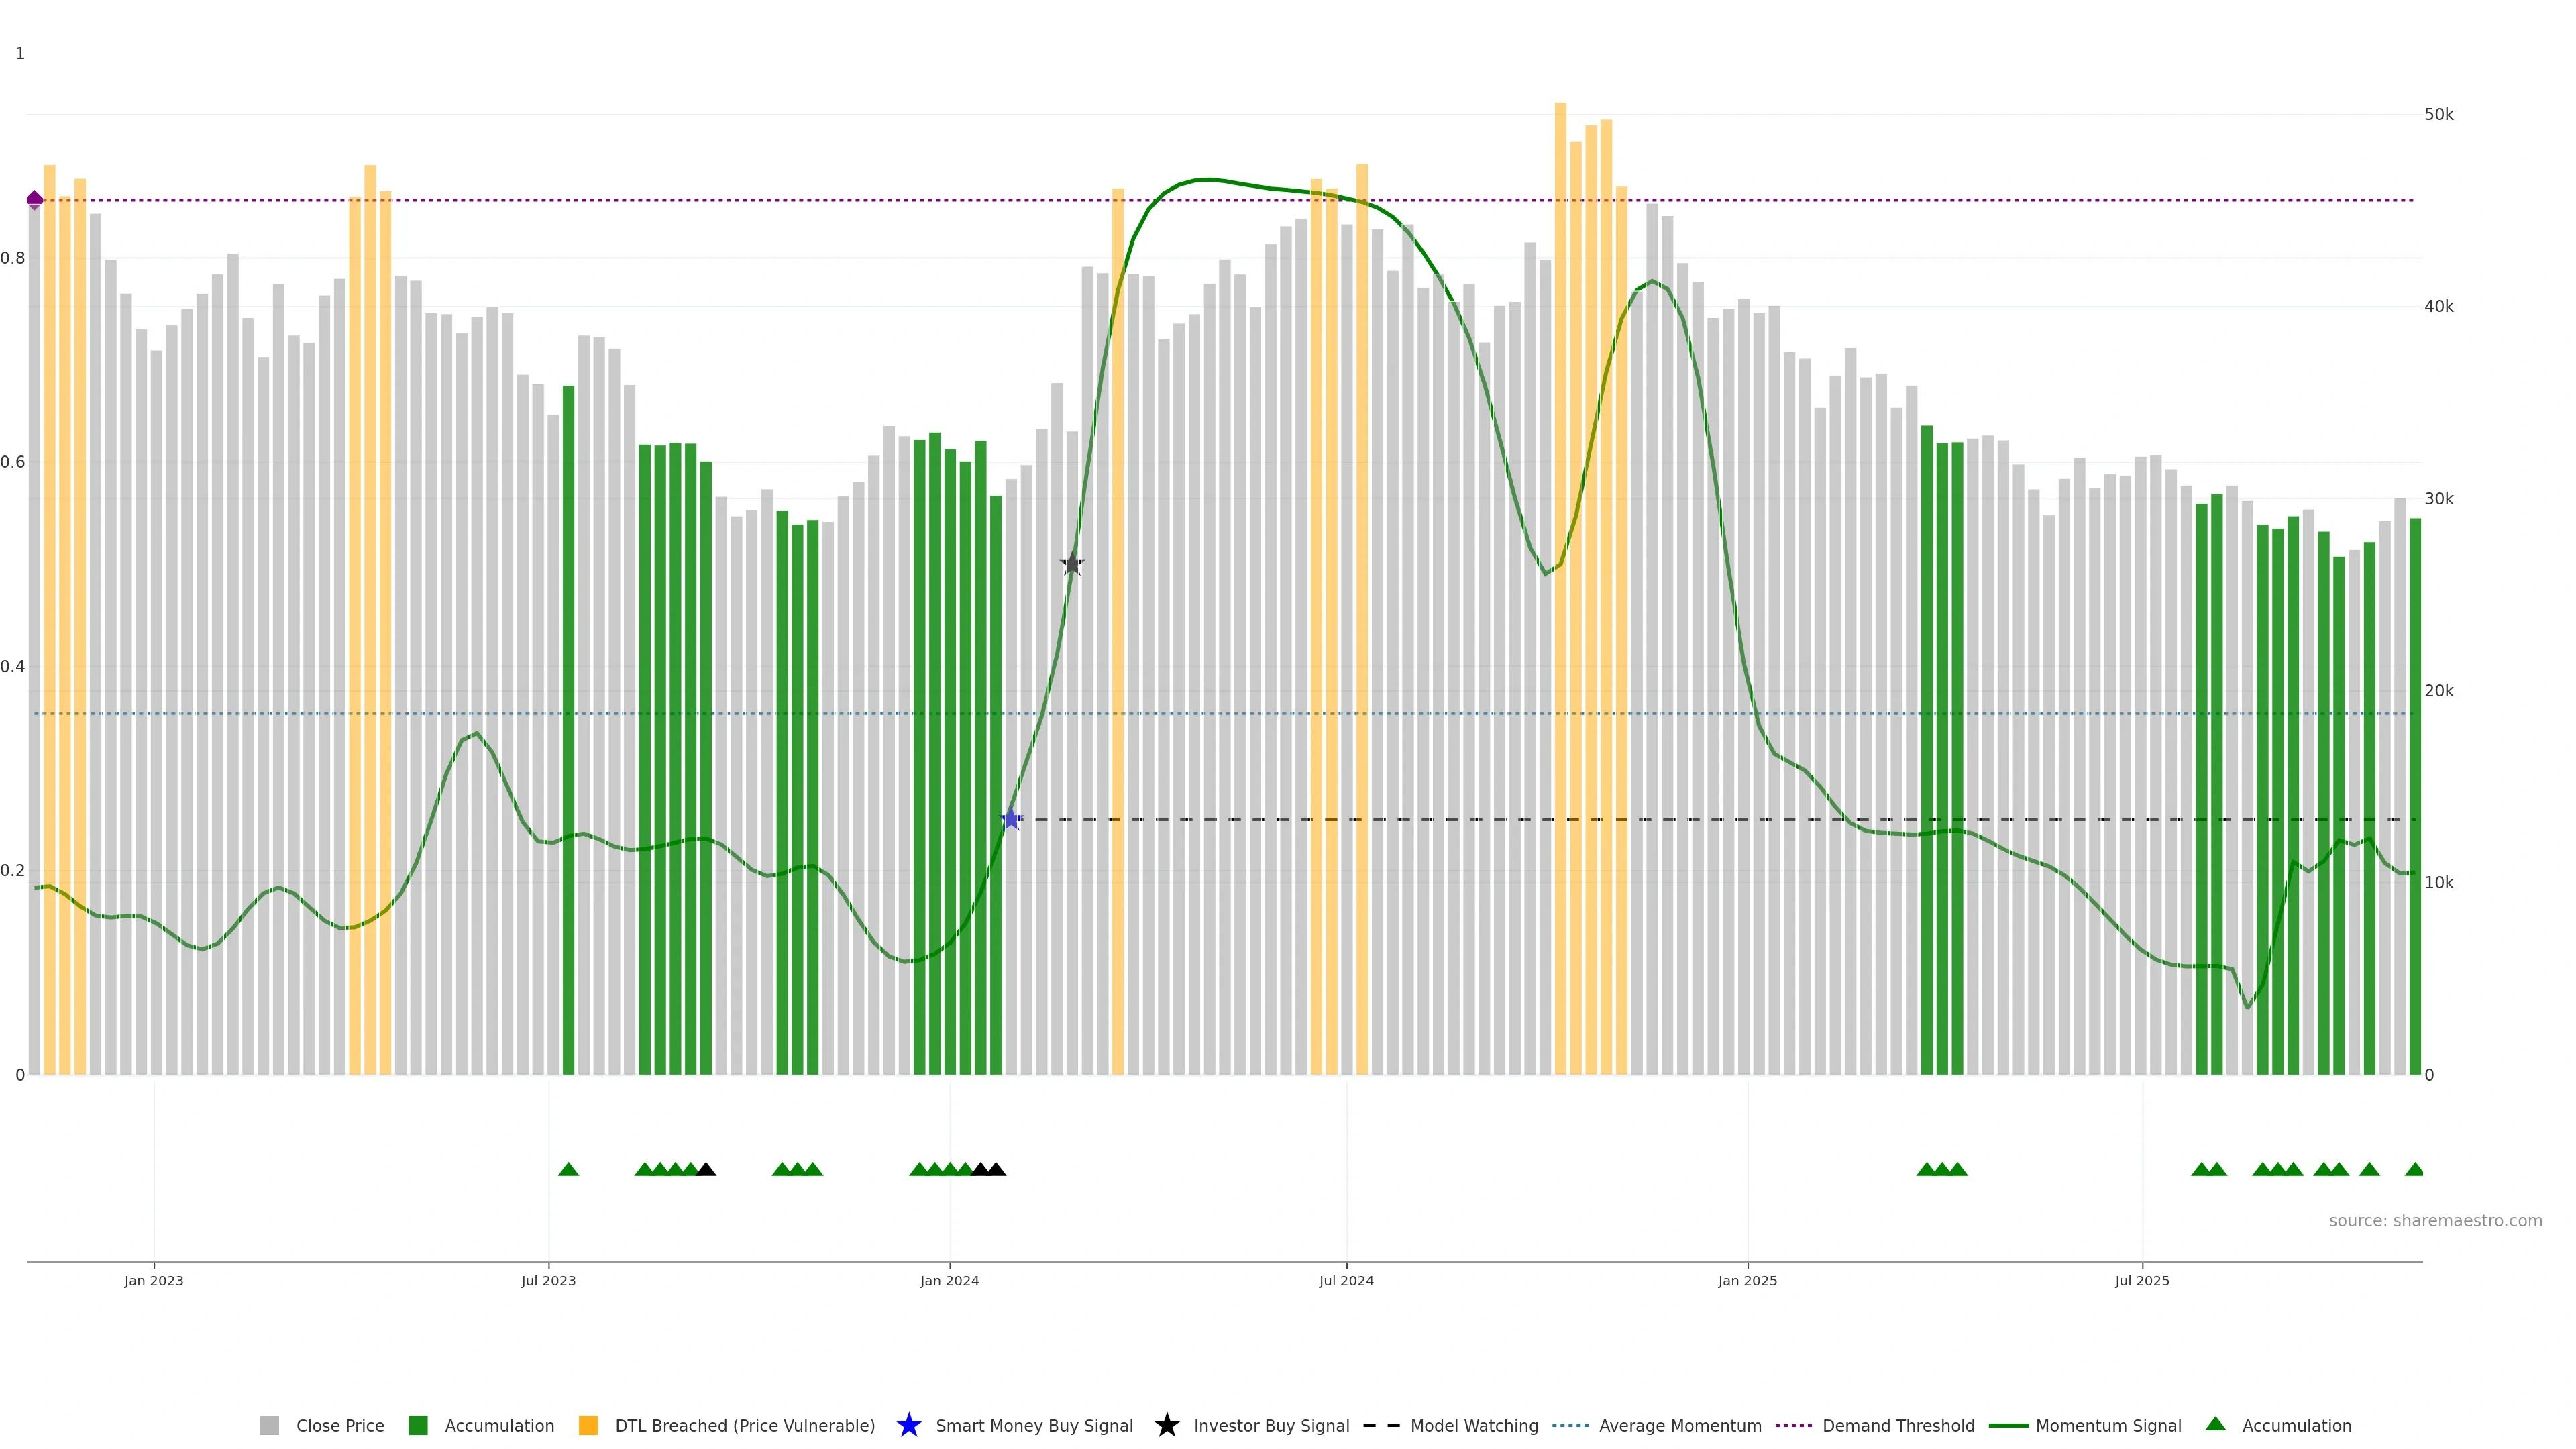The height and width of the screenshot is (1449, 2576).
Task: Click the green triangle icon in legend
Action: tap(2215, 1424)
